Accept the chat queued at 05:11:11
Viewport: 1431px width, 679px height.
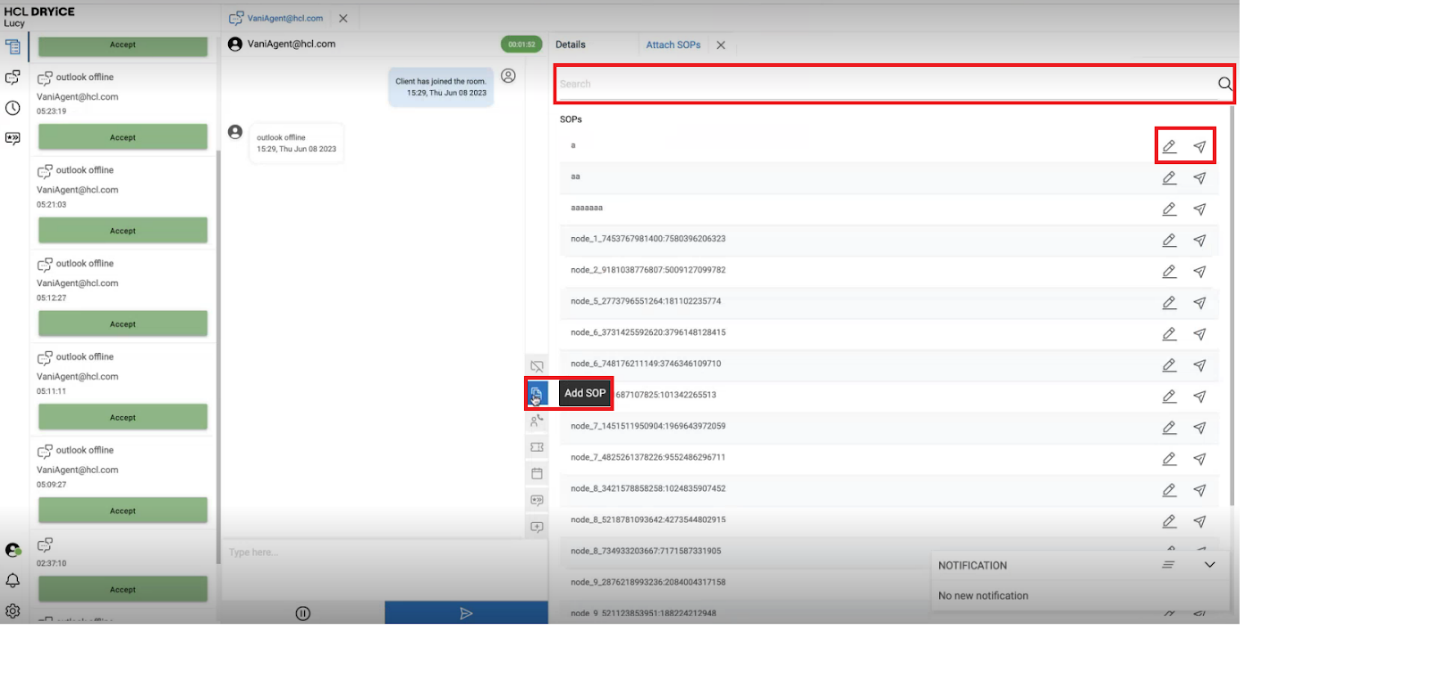click(123, 417)
